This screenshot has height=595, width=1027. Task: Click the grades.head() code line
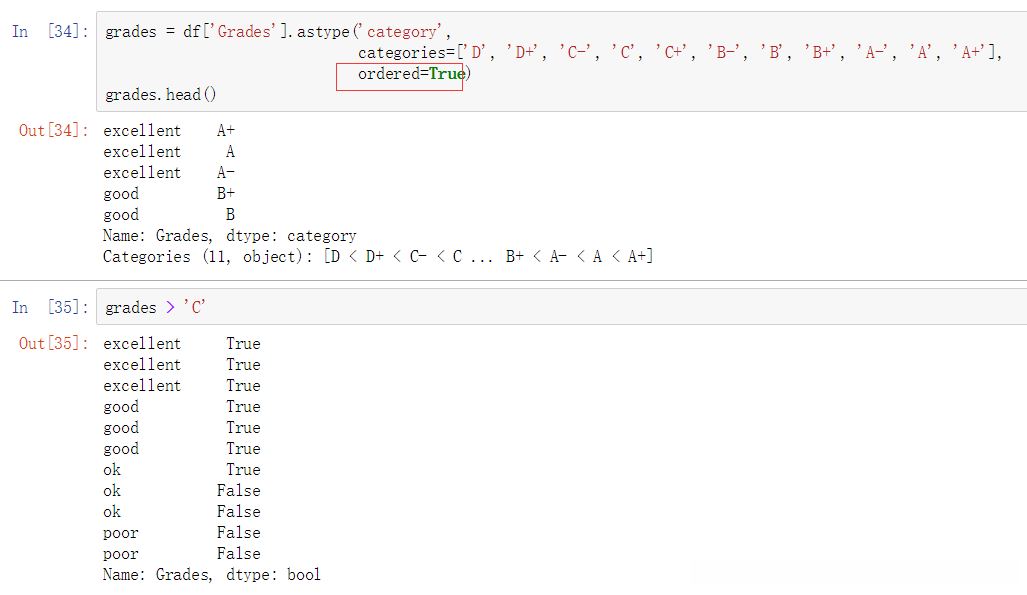[161, 95]
